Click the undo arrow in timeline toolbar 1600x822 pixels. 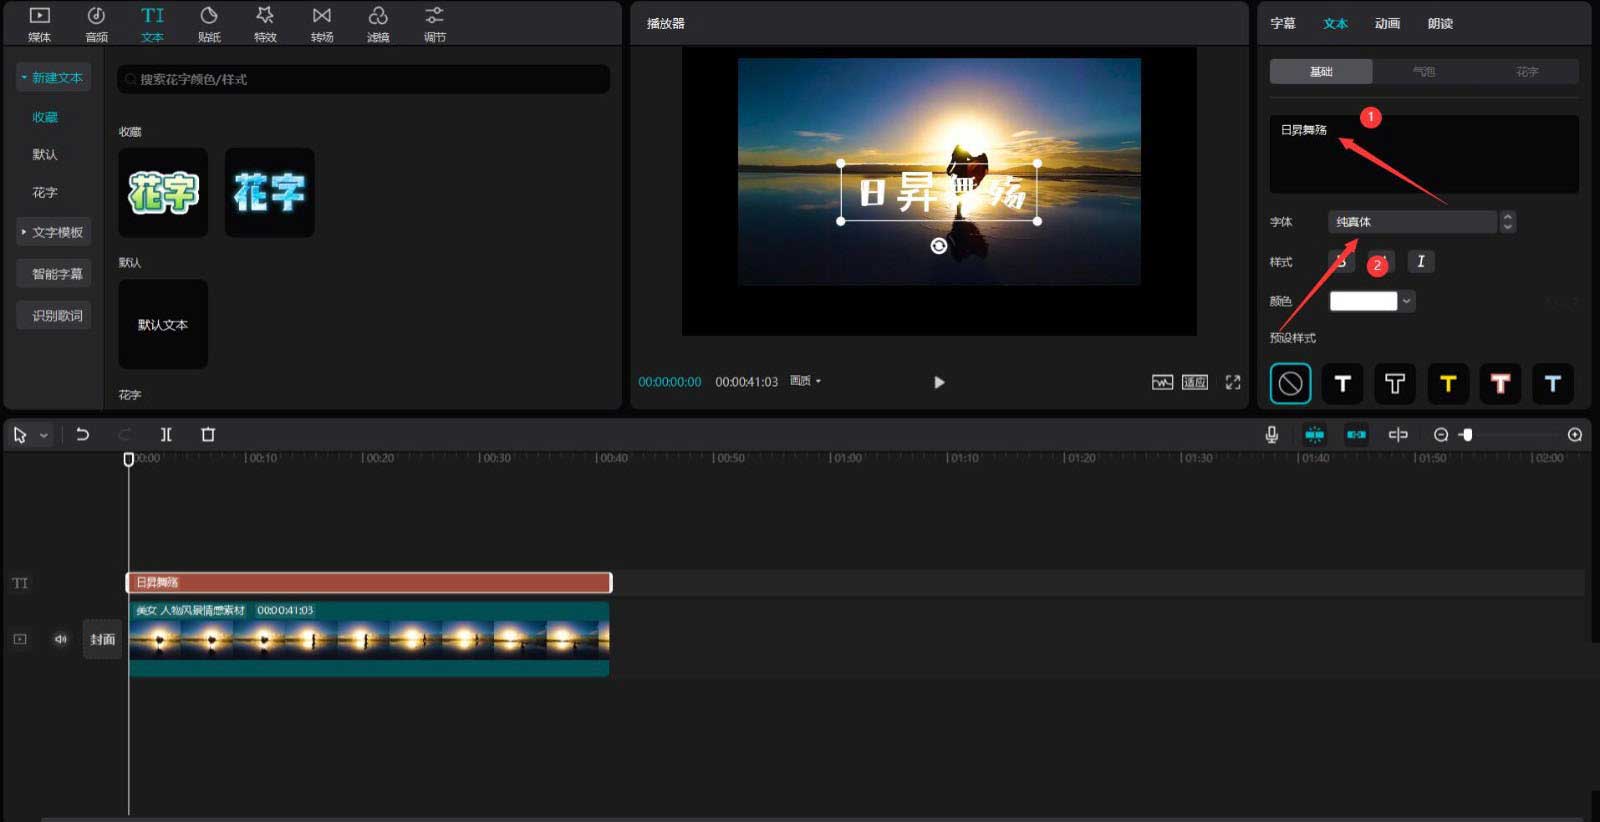coord(83,434)
